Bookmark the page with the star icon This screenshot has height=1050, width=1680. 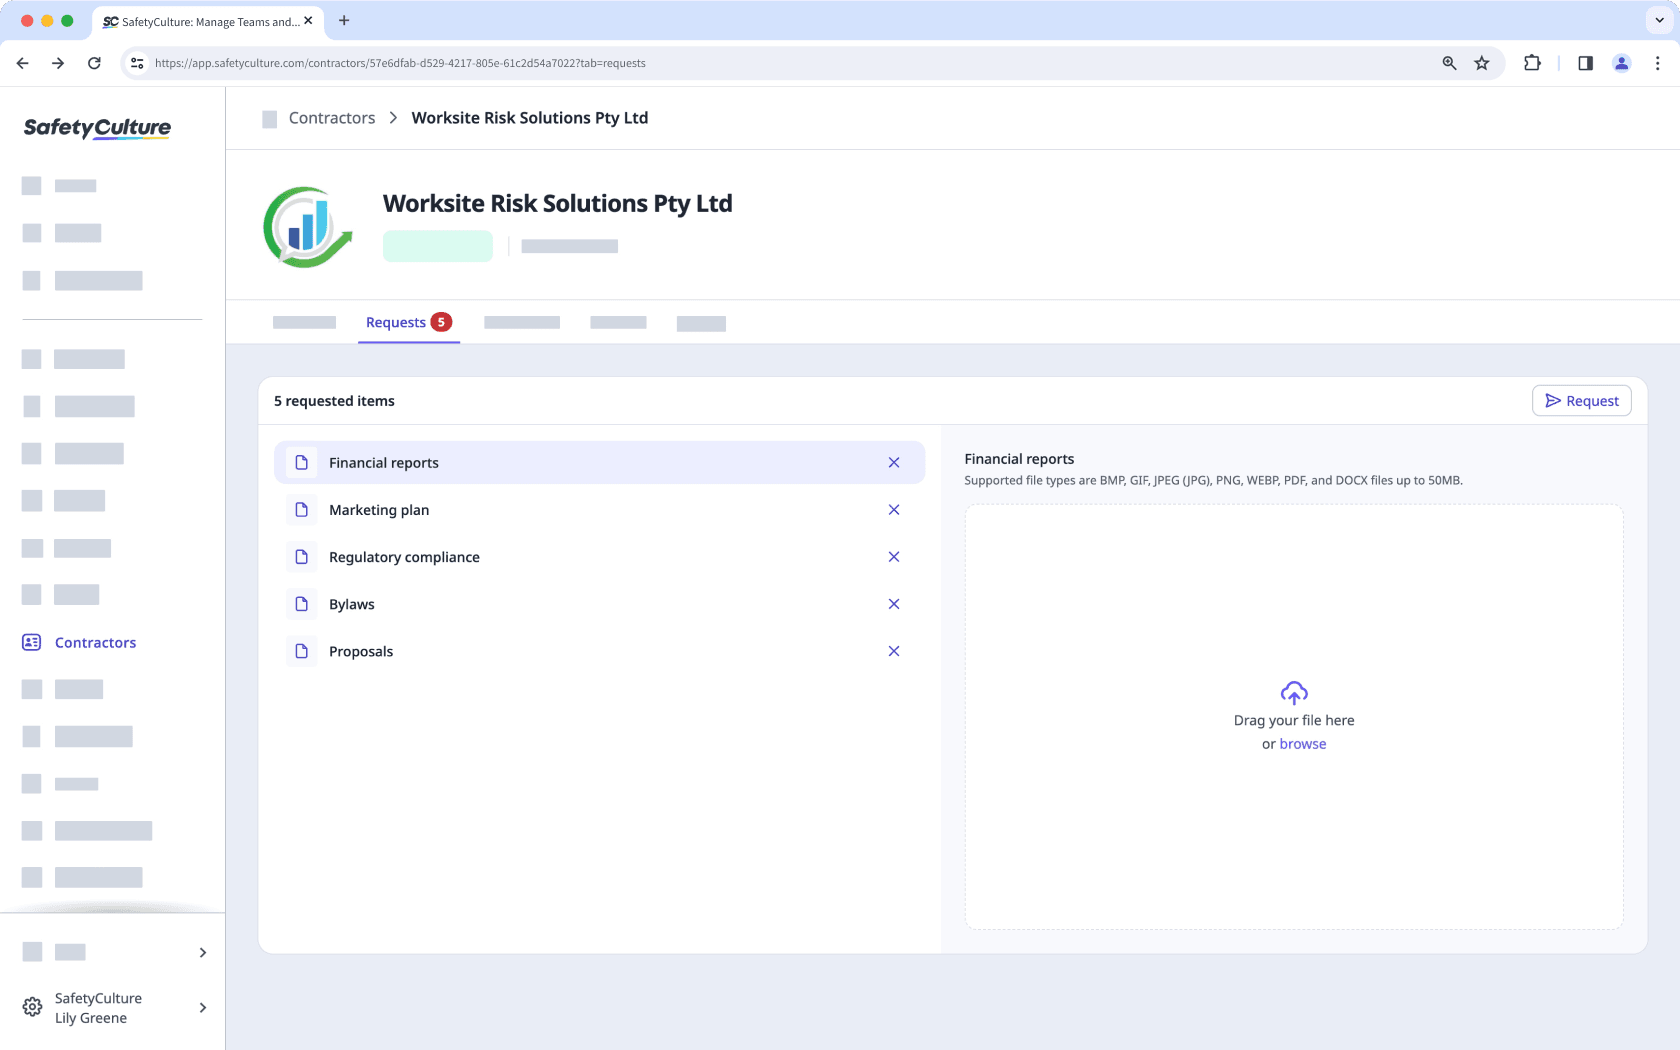coord(1482,62)
